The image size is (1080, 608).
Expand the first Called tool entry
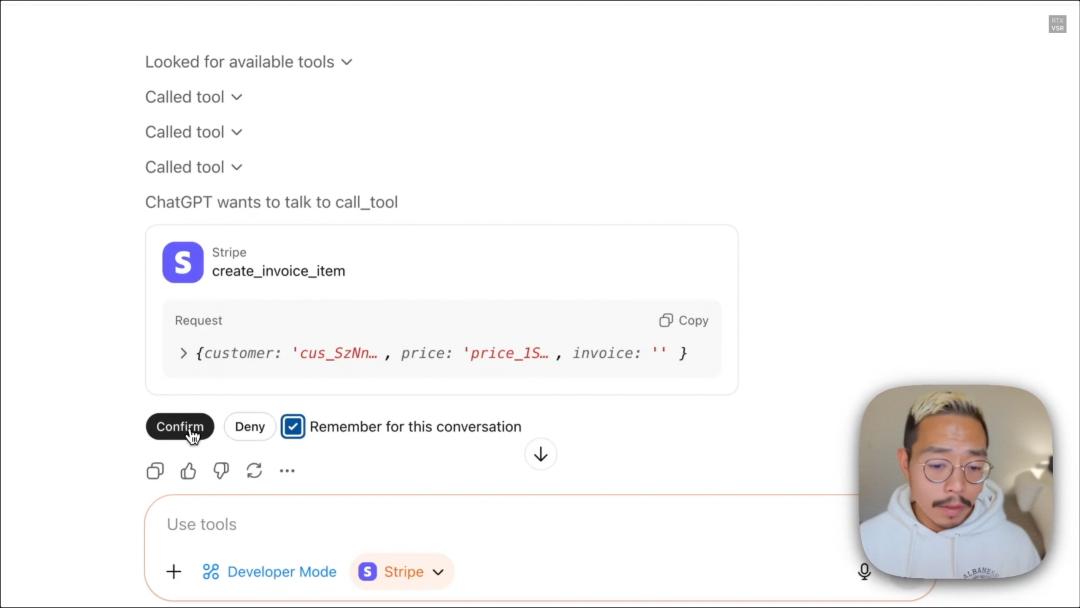pos(194,97)
